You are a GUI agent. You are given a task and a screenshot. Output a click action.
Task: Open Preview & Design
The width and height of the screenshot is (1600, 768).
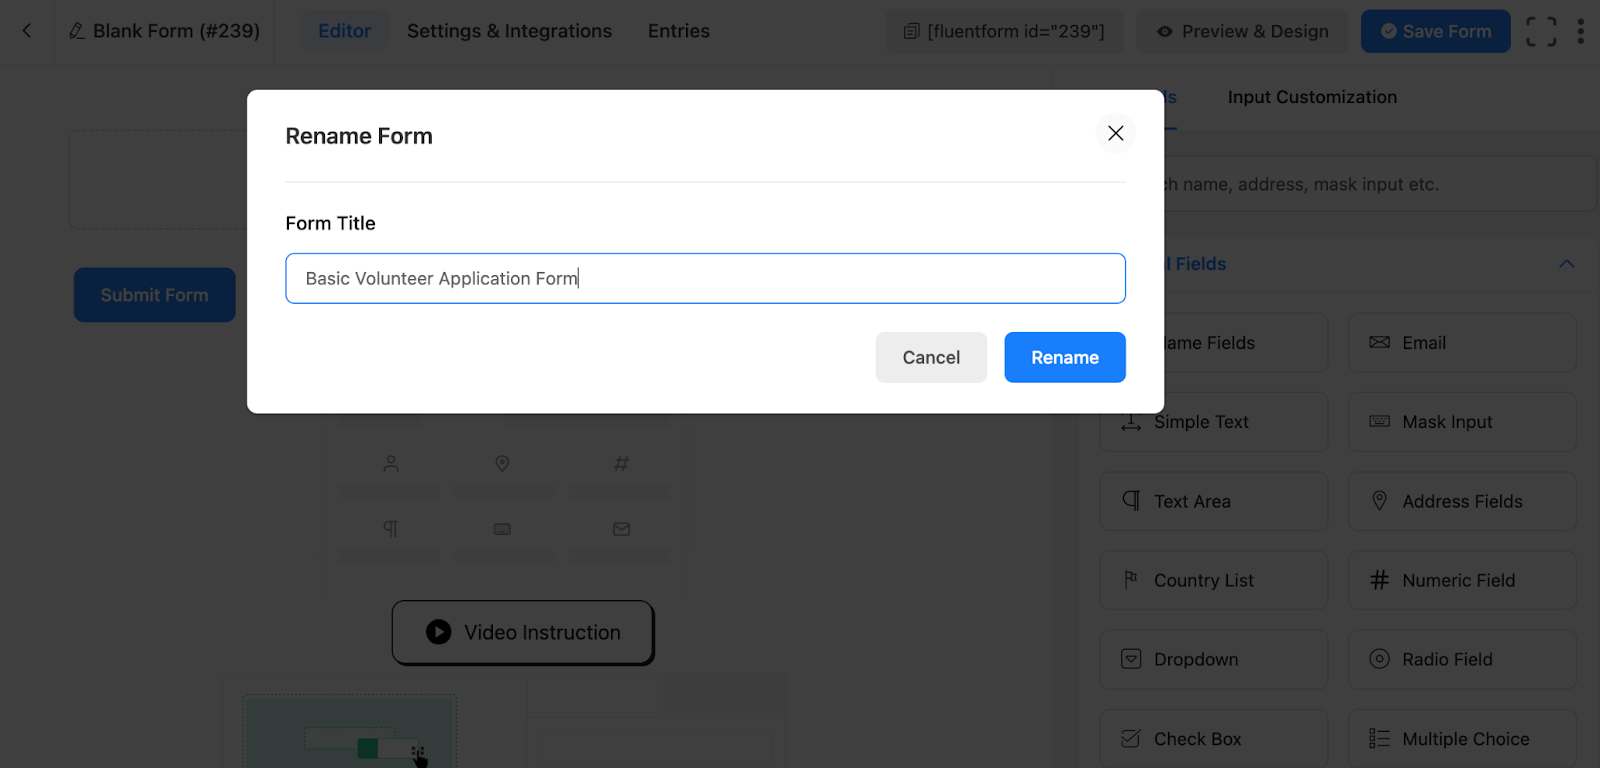1242,31
